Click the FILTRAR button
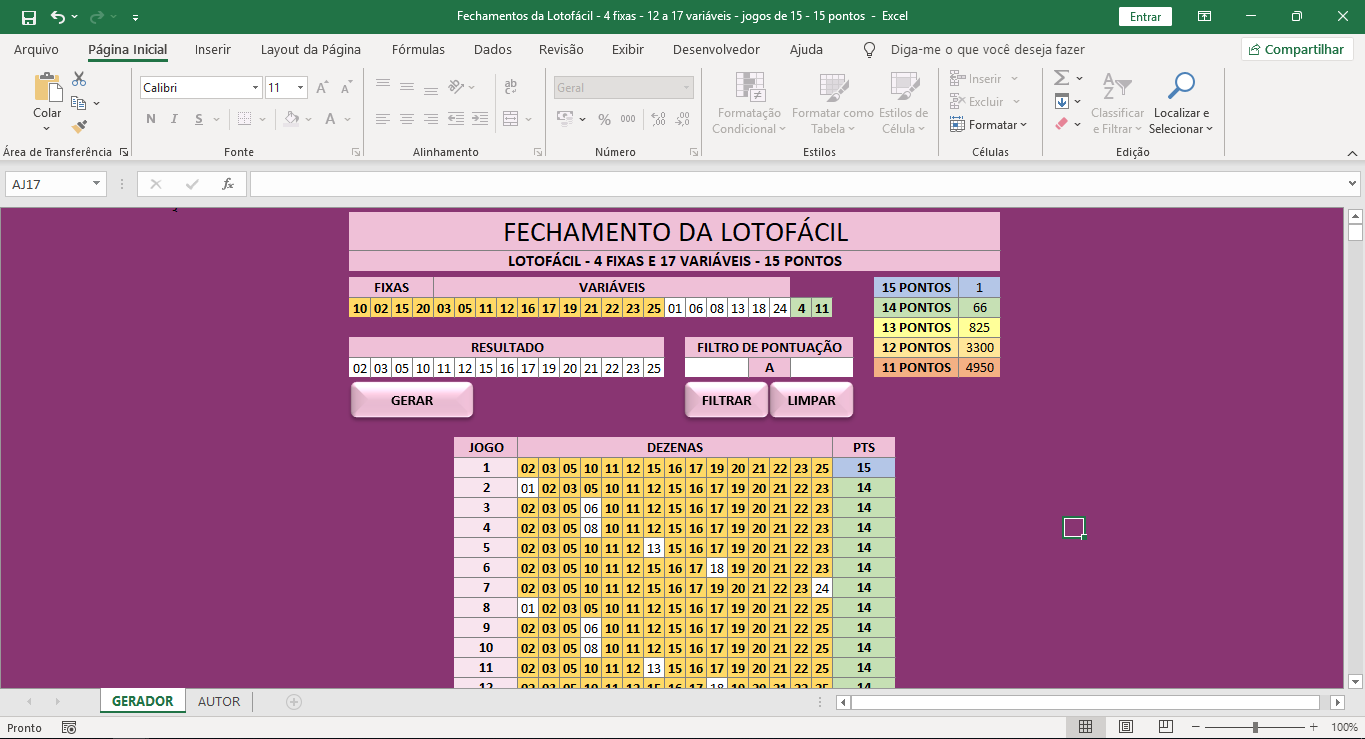 point(727,400)
